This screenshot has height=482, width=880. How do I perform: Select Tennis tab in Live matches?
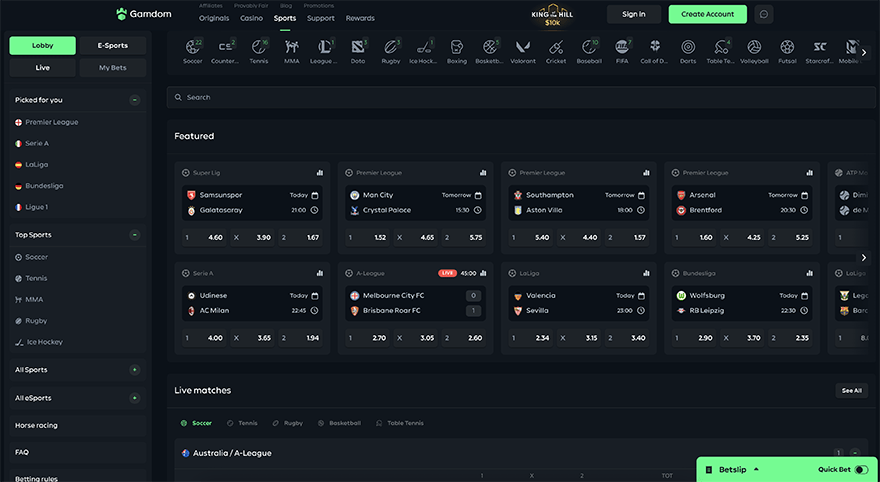point(242,423)
